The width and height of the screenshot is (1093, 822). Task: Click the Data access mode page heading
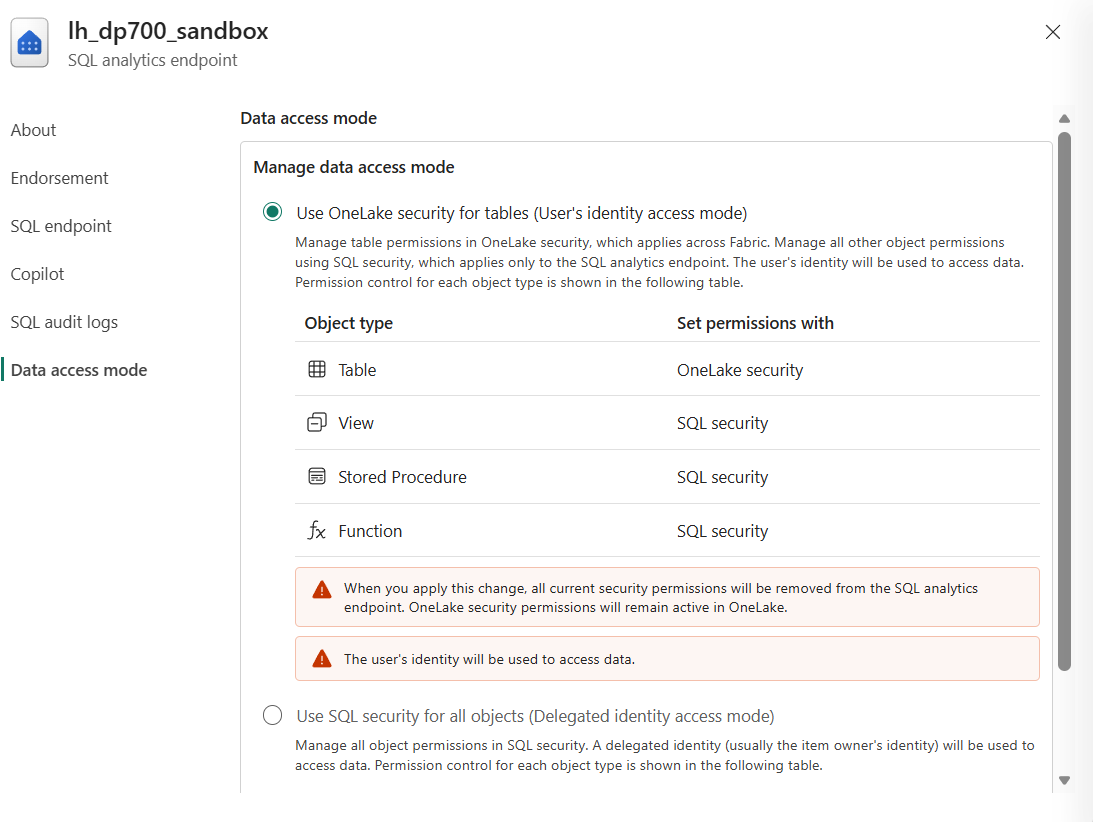pos(308,119)
